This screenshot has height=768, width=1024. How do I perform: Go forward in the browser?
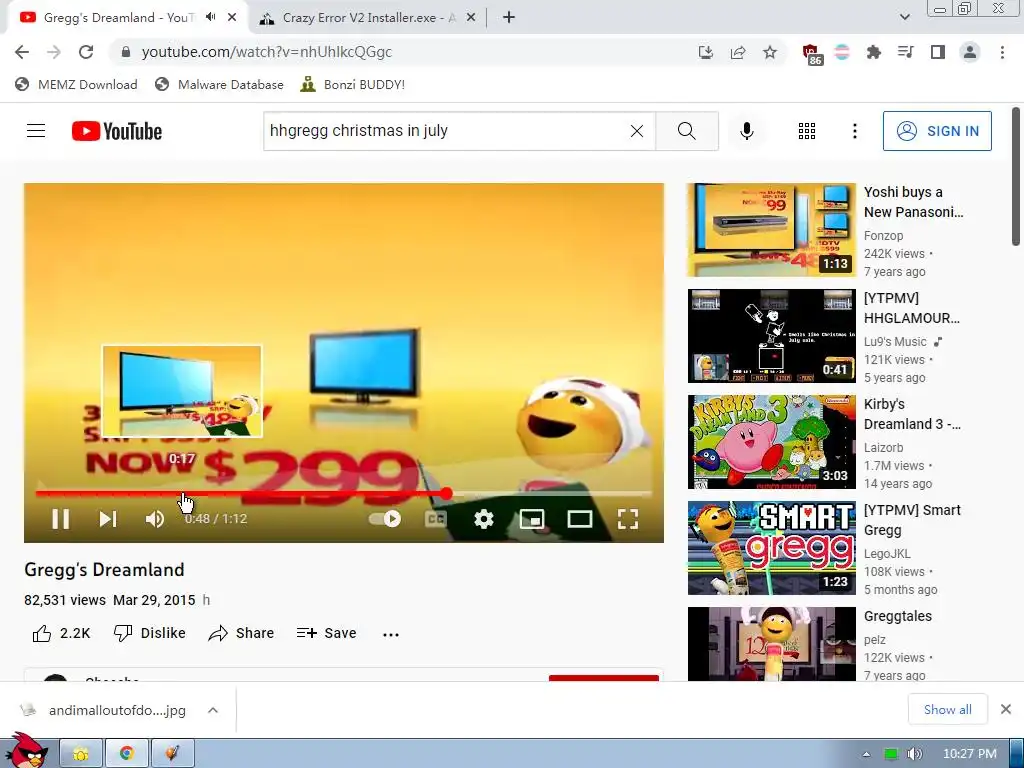pyautogui.click(x=54, y=52)
